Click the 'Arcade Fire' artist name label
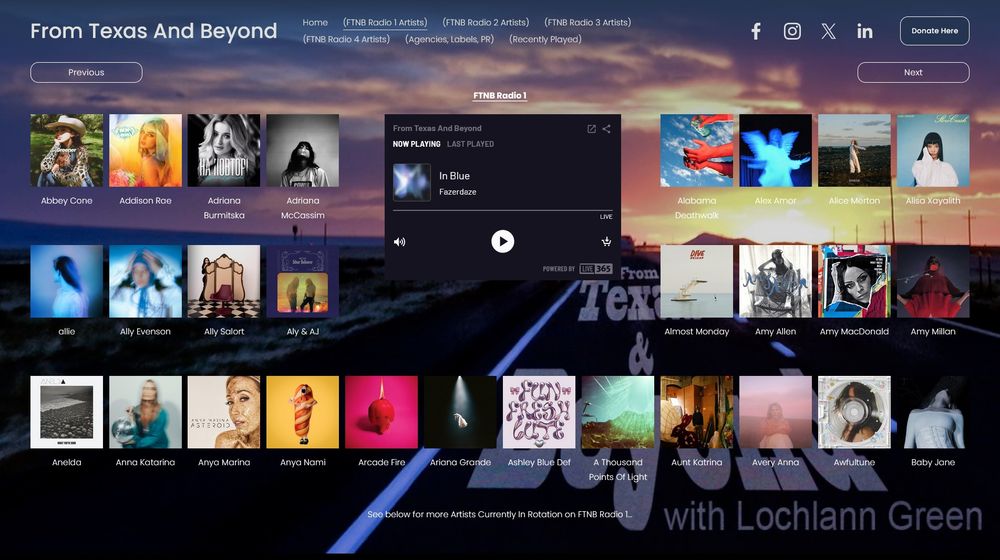This screenshot has width=1000, height=560. click(x=381, y=462)
